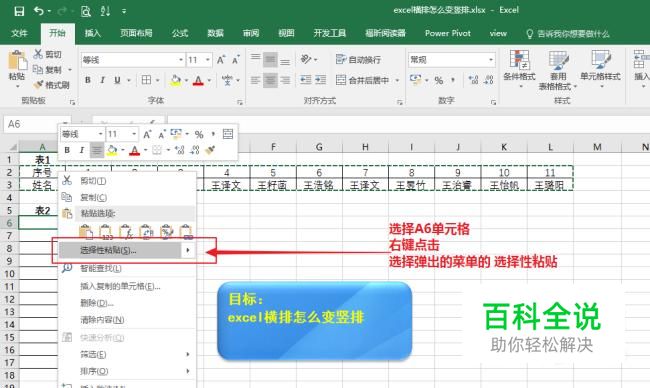The image size is (650, 388).
Task: Choose the Paste Values (123) option icon
Action: pos(106,232)
